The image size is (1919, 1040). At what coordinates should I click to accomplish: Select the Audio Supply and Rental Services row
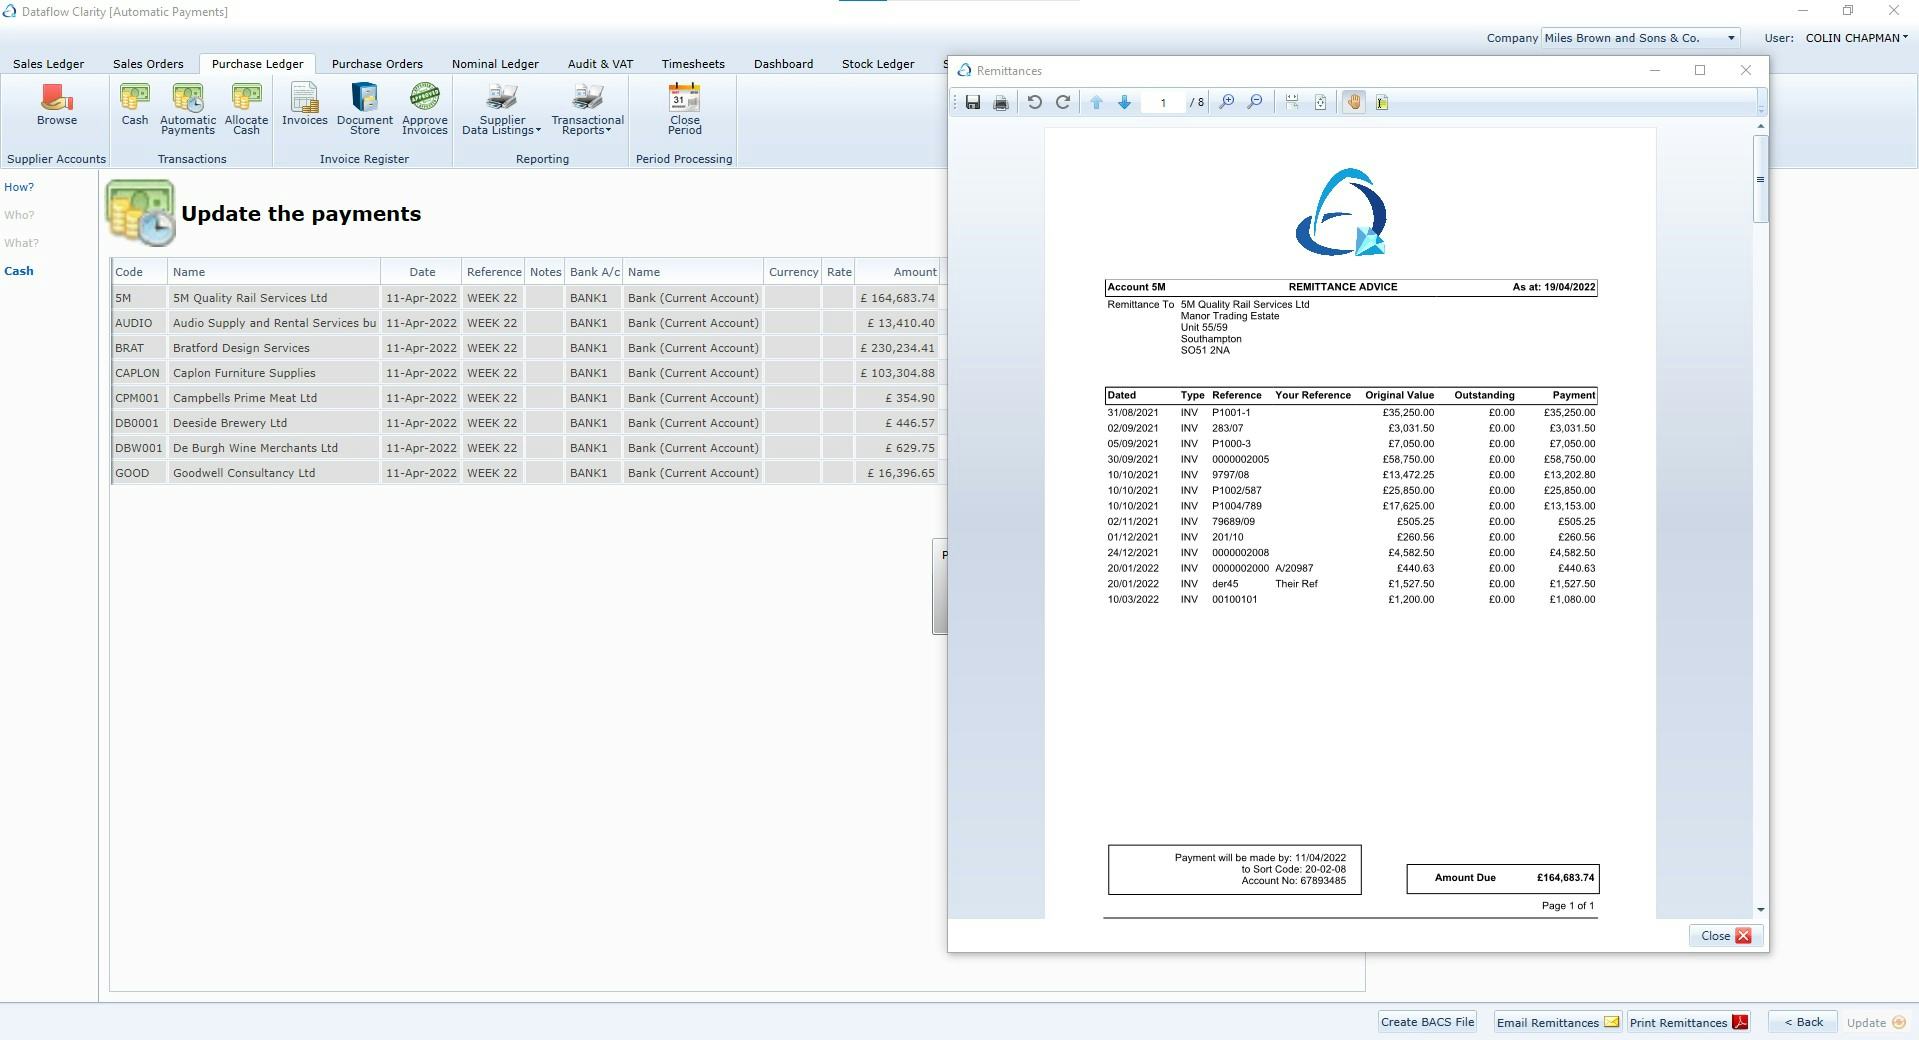click(526, 323)
